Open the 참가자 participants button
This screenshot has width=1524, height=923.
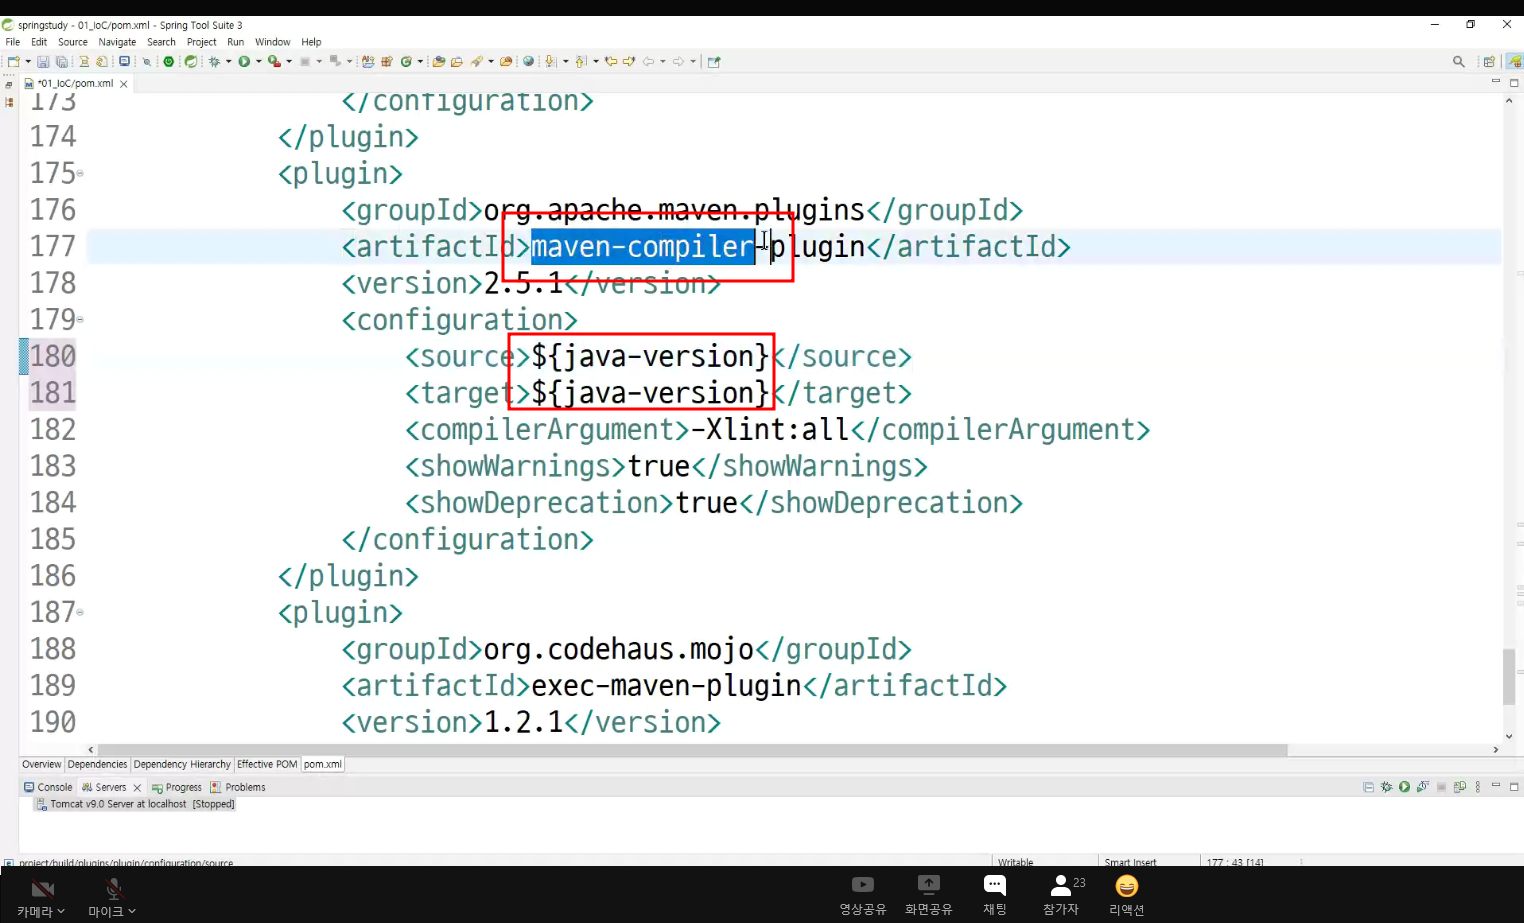[x=1063, y=895]
